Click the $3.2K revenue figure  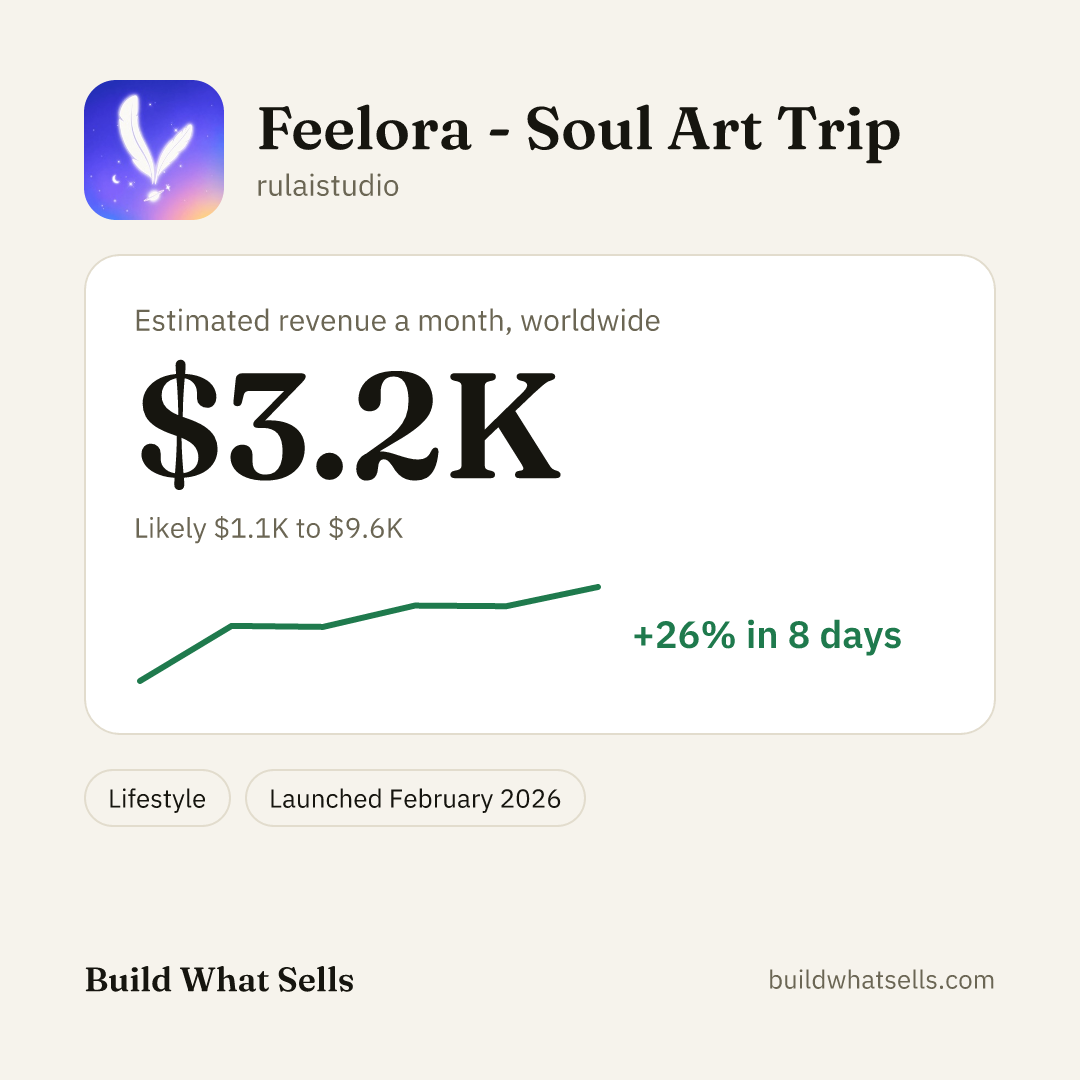(x=350, y=424)
